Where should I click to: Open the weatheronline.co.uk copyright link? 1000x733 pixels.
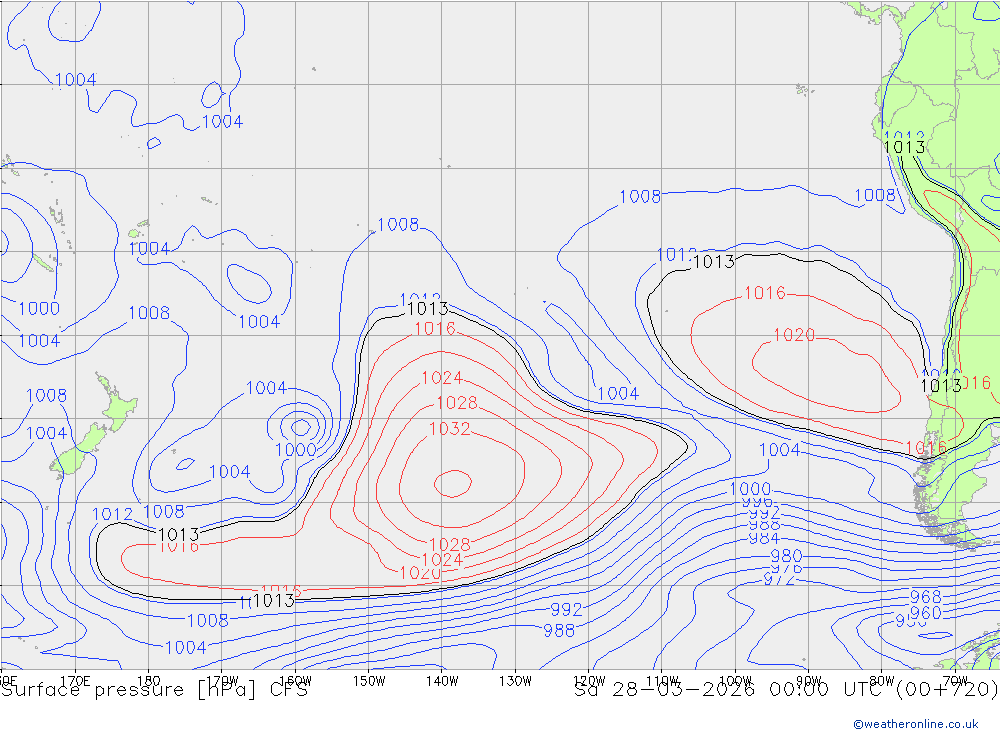pyautogui.click(x=915, y=724)
